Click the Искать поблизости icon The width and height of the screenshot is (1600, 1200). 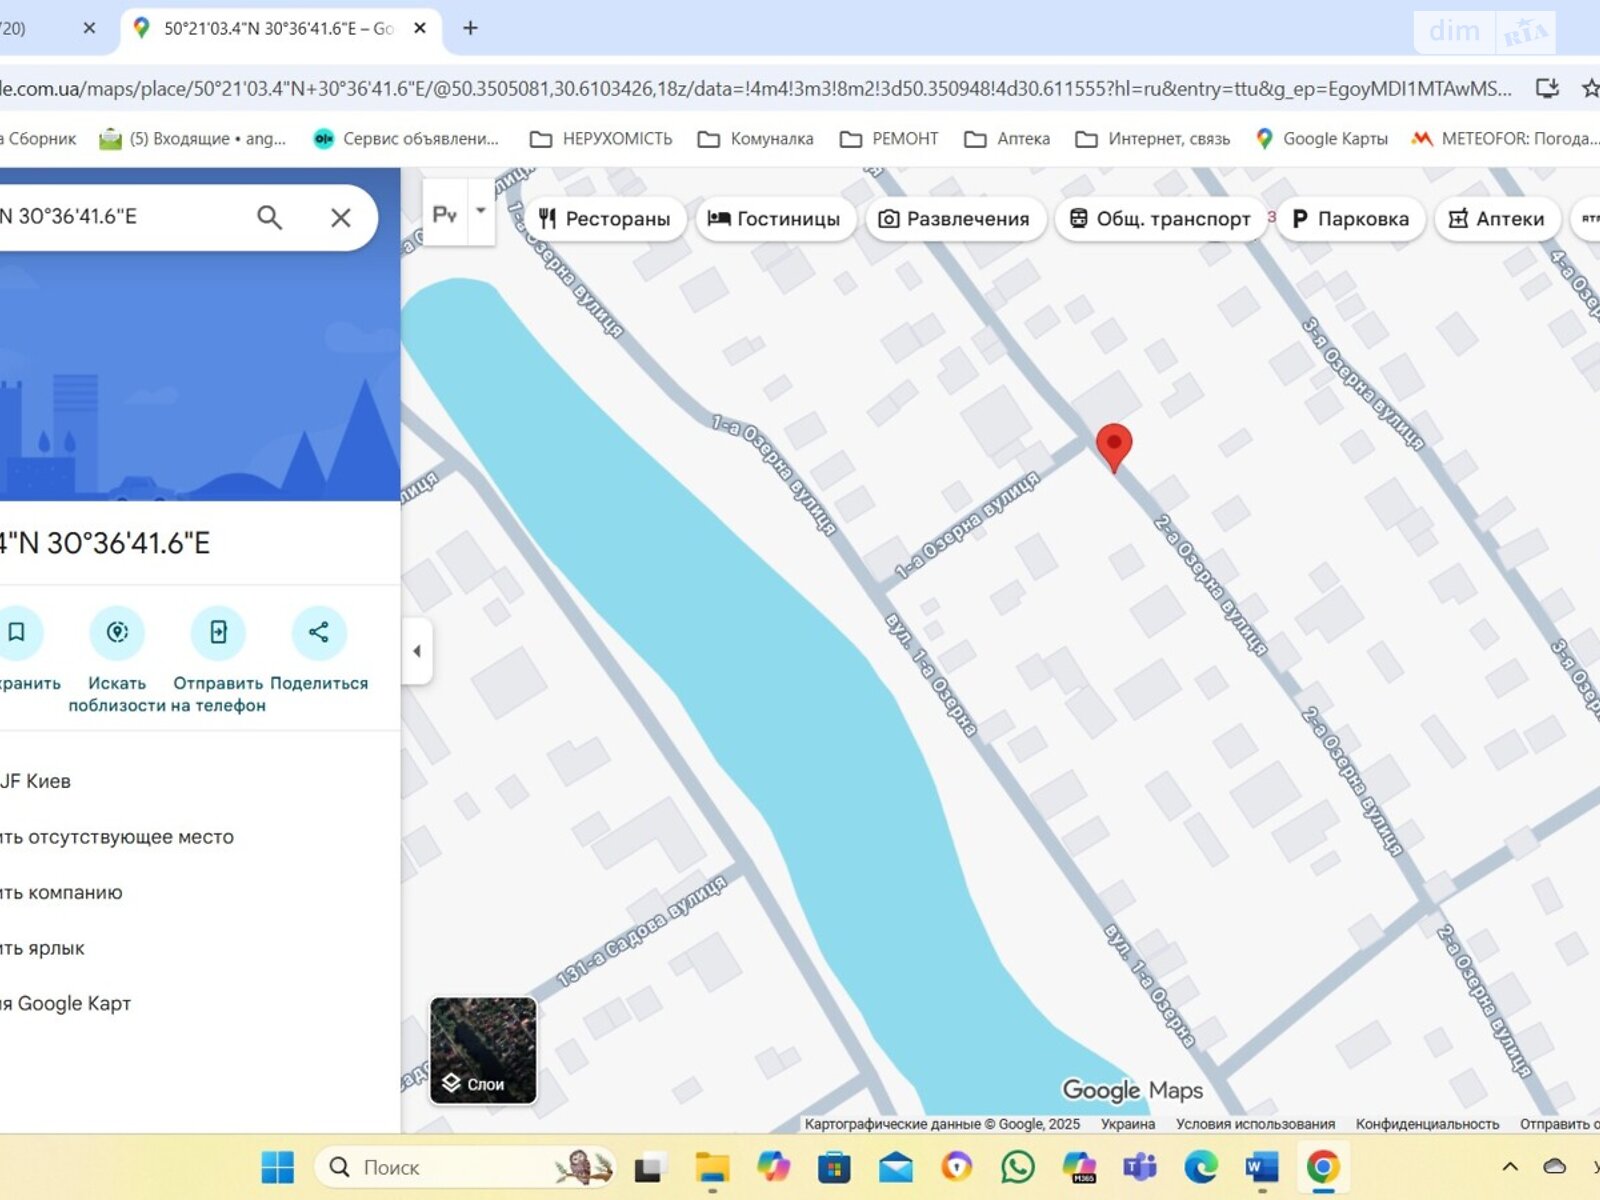click(x=117, y=632)
